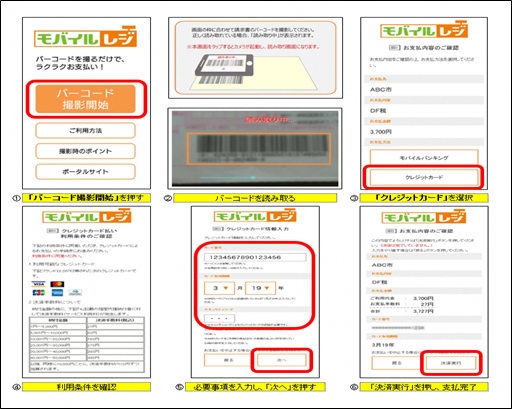Click the payment fee table on the terms screen
Viewport: 512px width, 409px height.
[x=87, y=344]
